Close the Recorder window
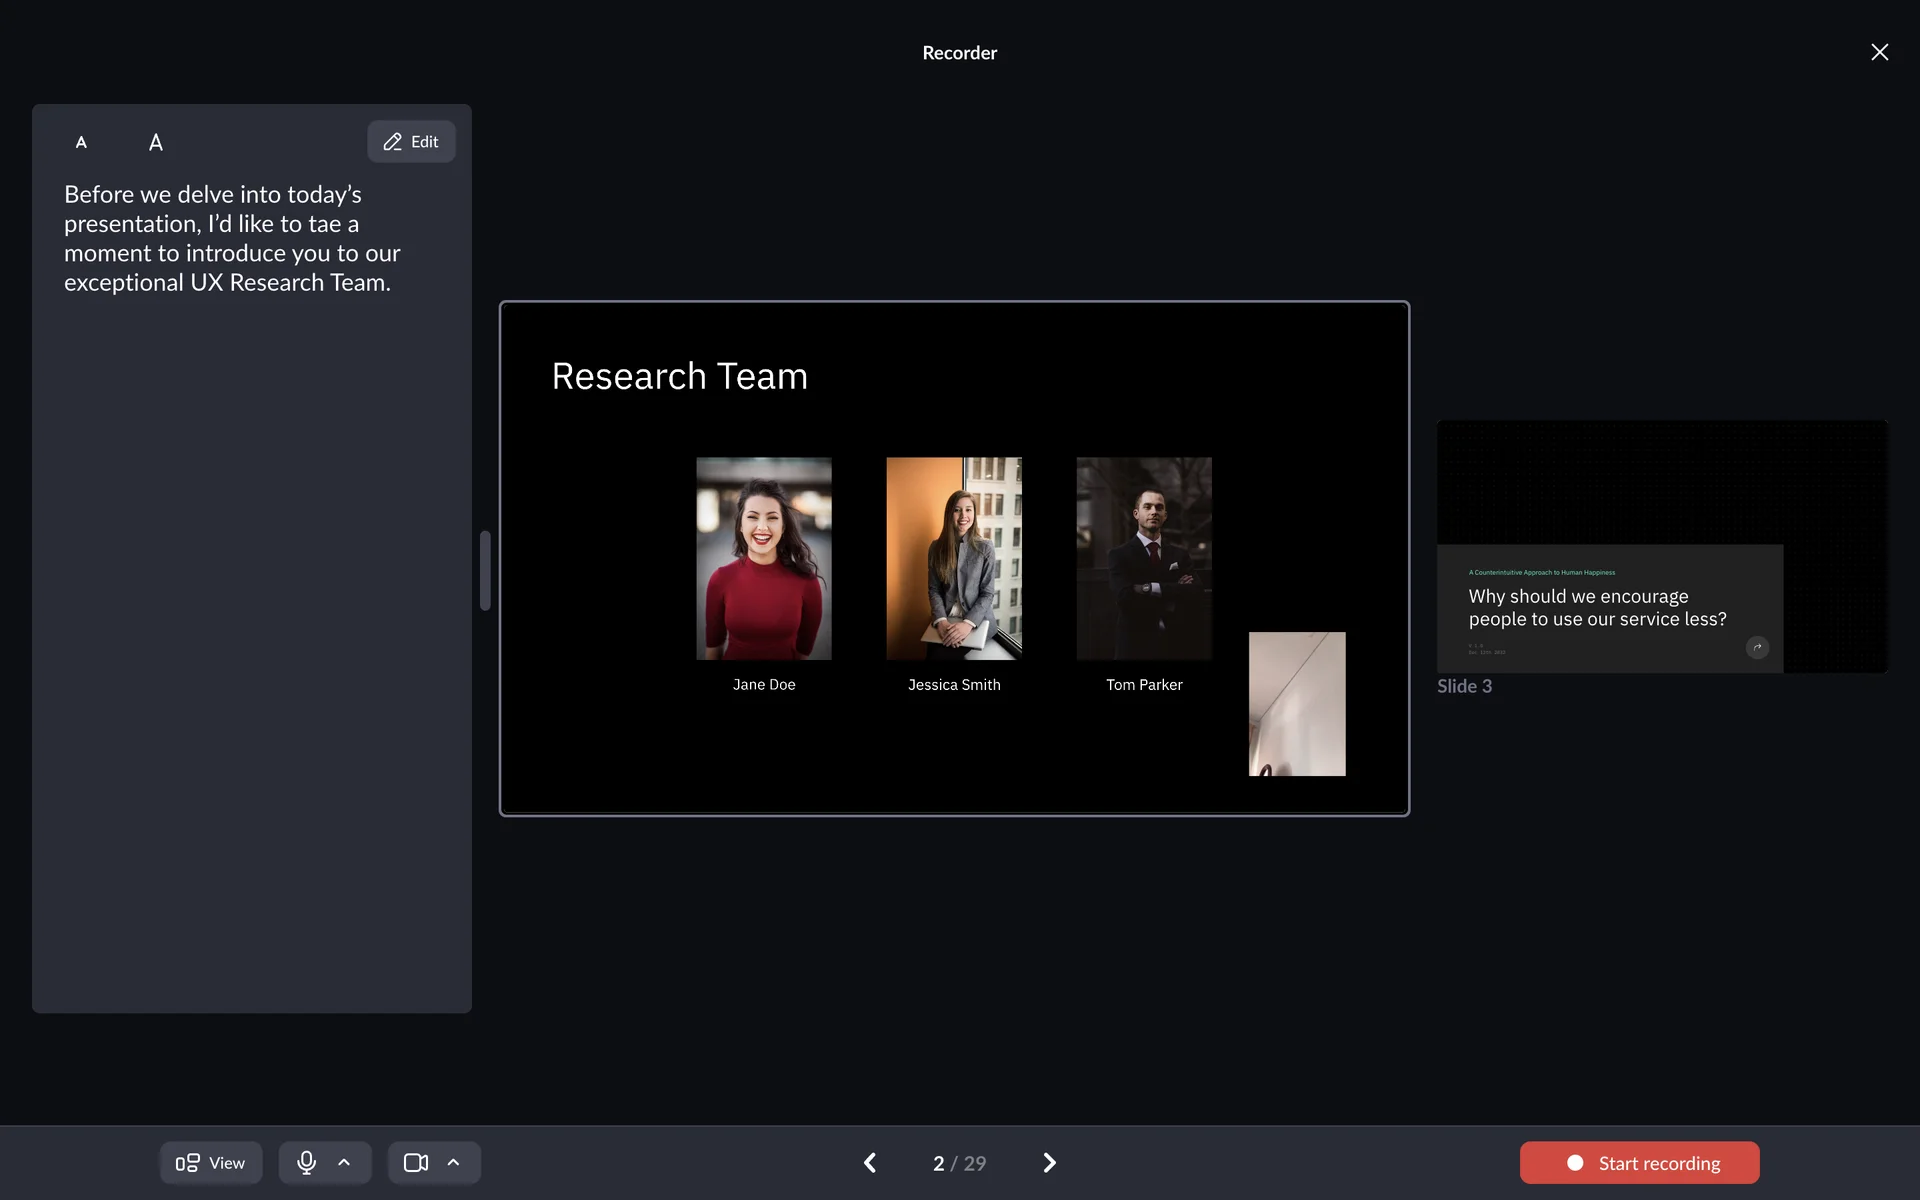Screen dimensions: 1920x1200 click(x=1879, y=52)
